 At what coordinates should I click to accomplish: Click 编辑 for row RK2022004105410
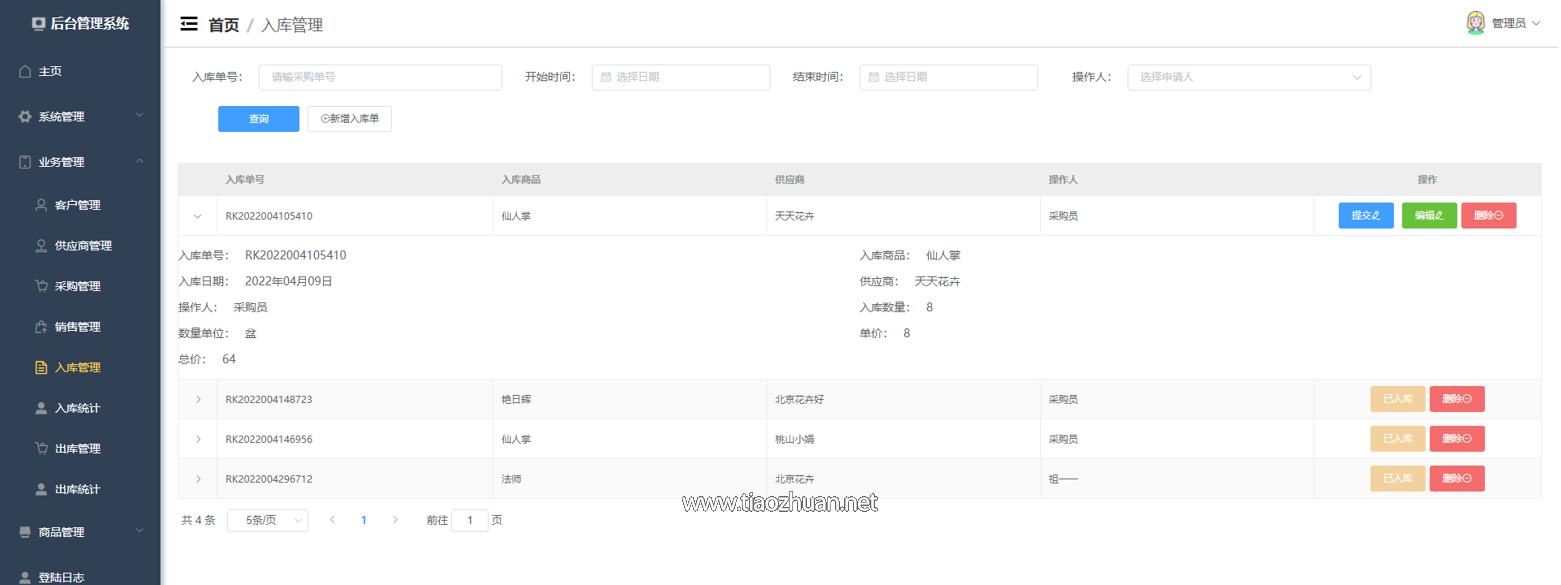coord(1429,215)
